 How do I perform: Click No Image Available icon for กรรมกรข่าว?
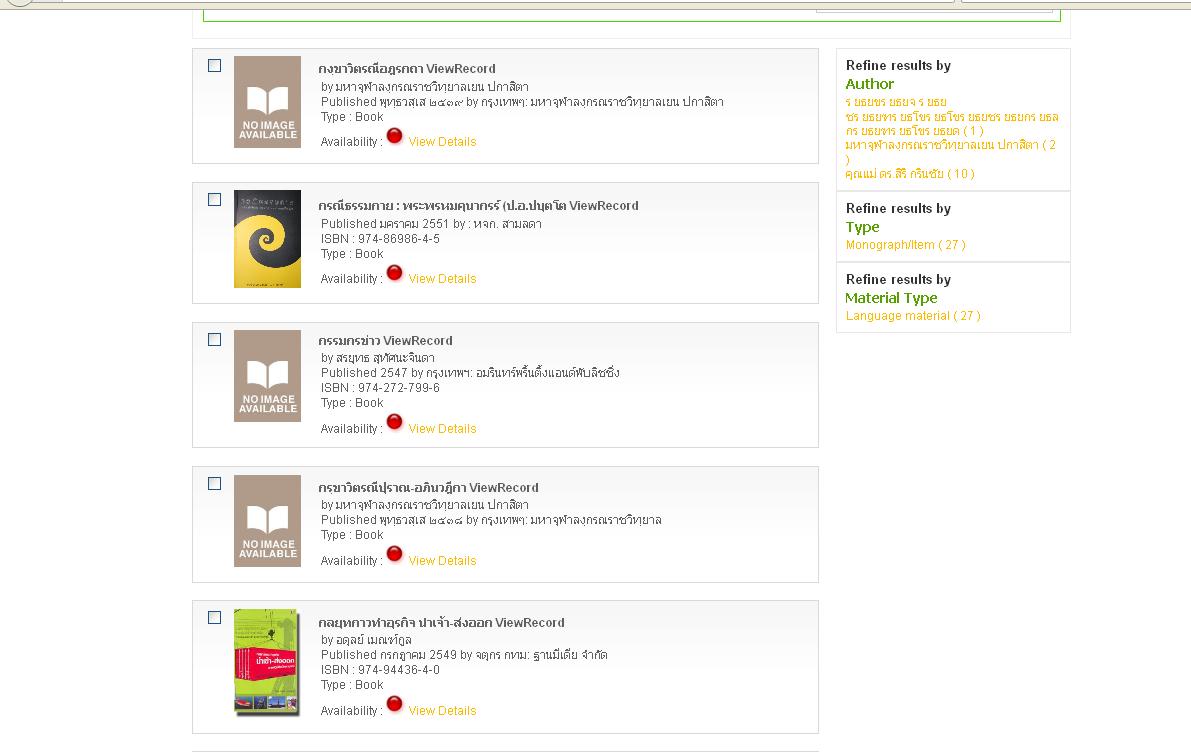267,376
